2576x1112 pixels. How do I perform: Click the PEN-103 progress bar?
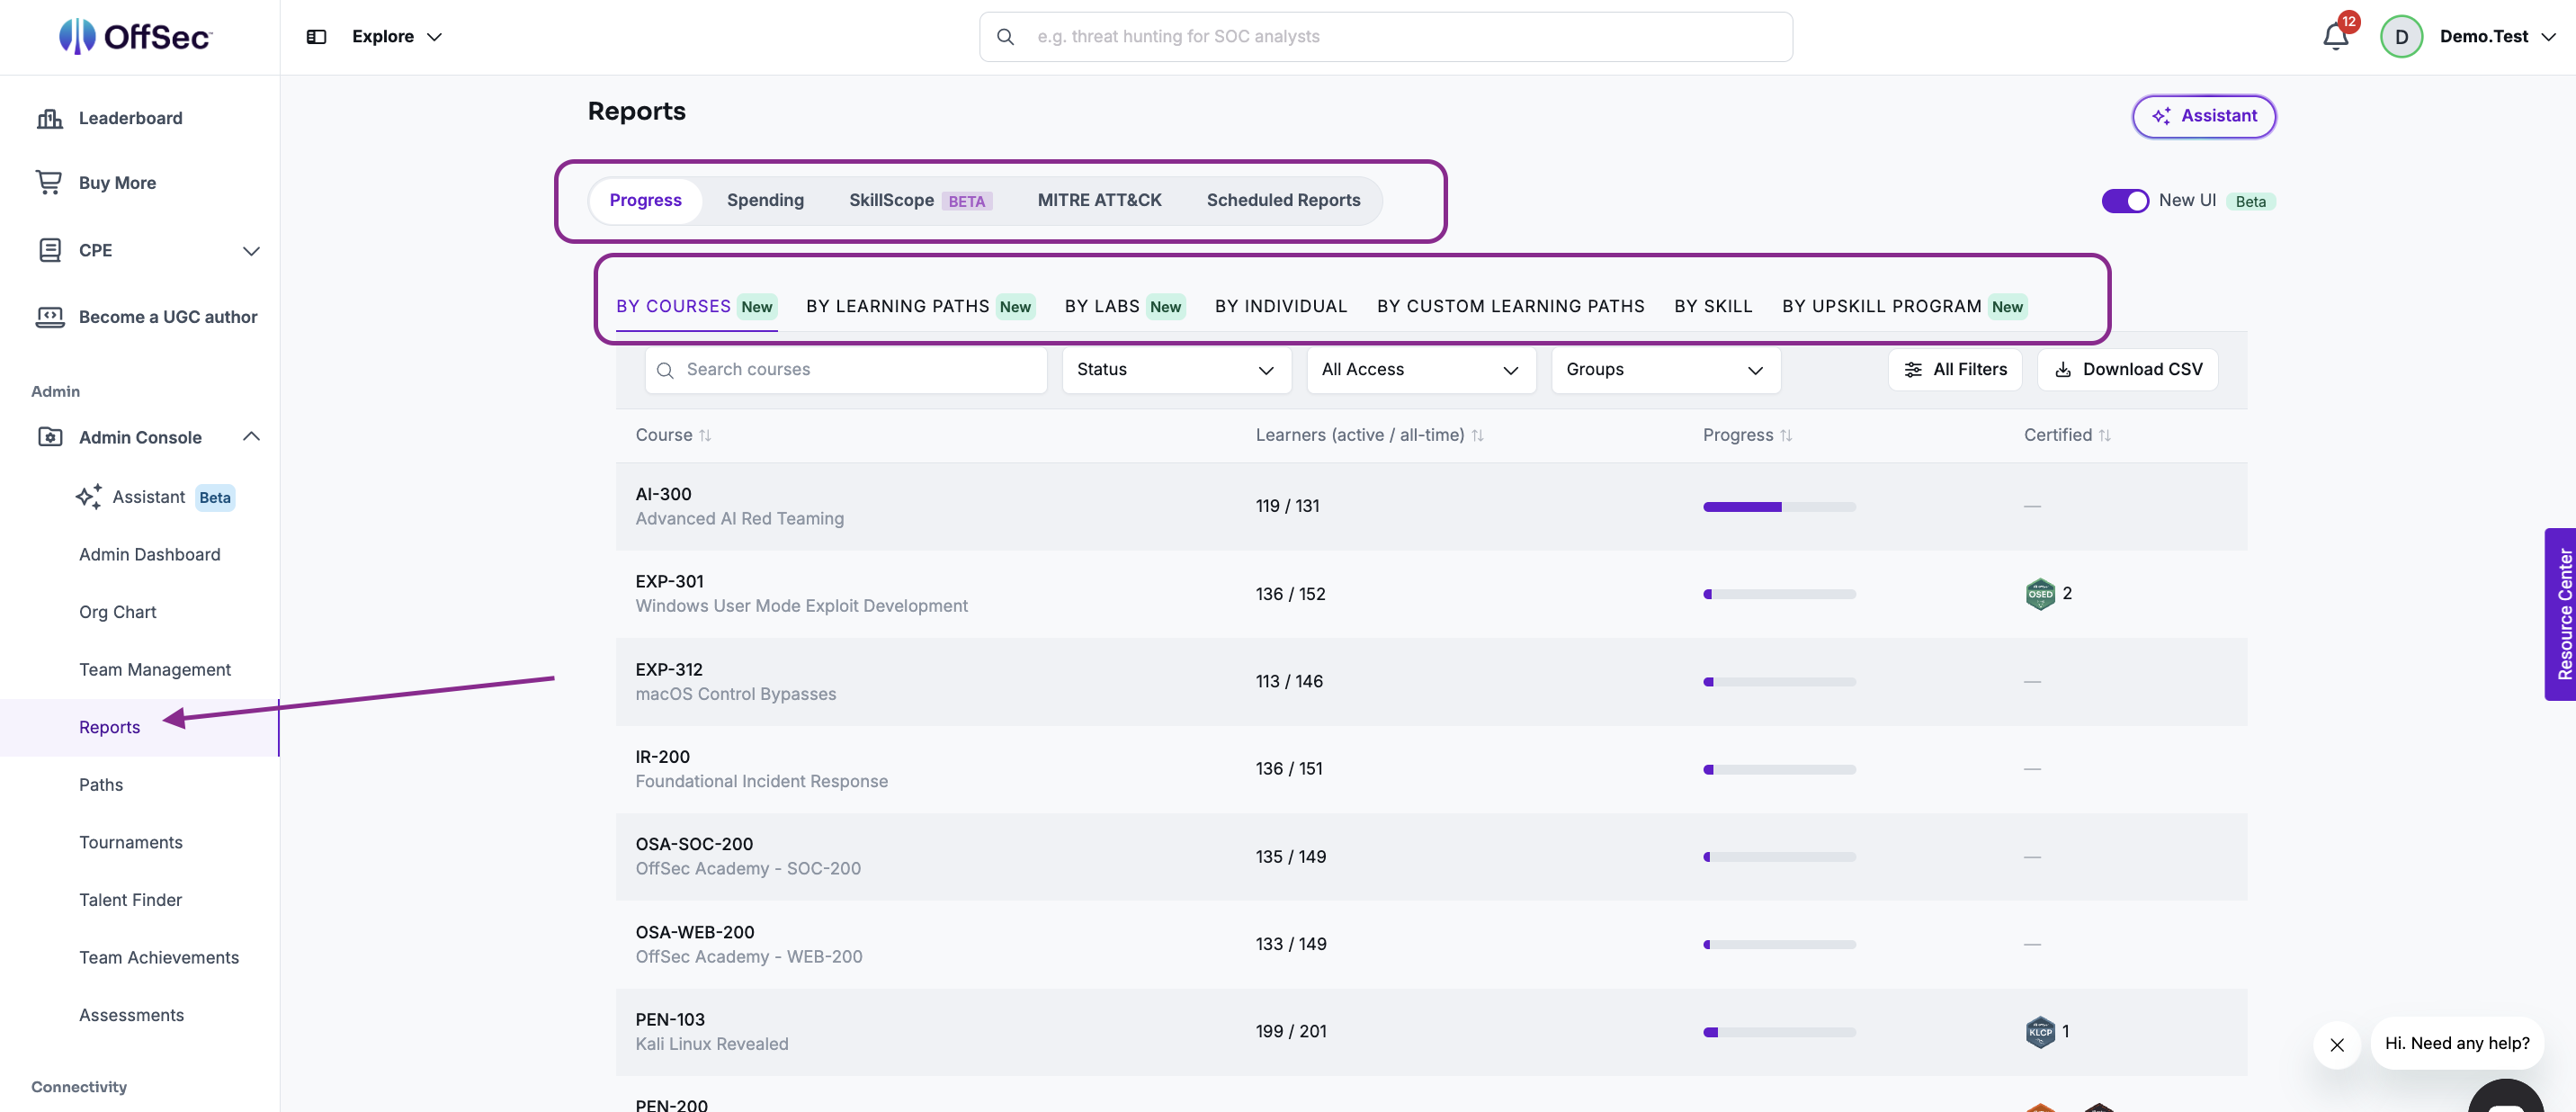[1778, 1032]
